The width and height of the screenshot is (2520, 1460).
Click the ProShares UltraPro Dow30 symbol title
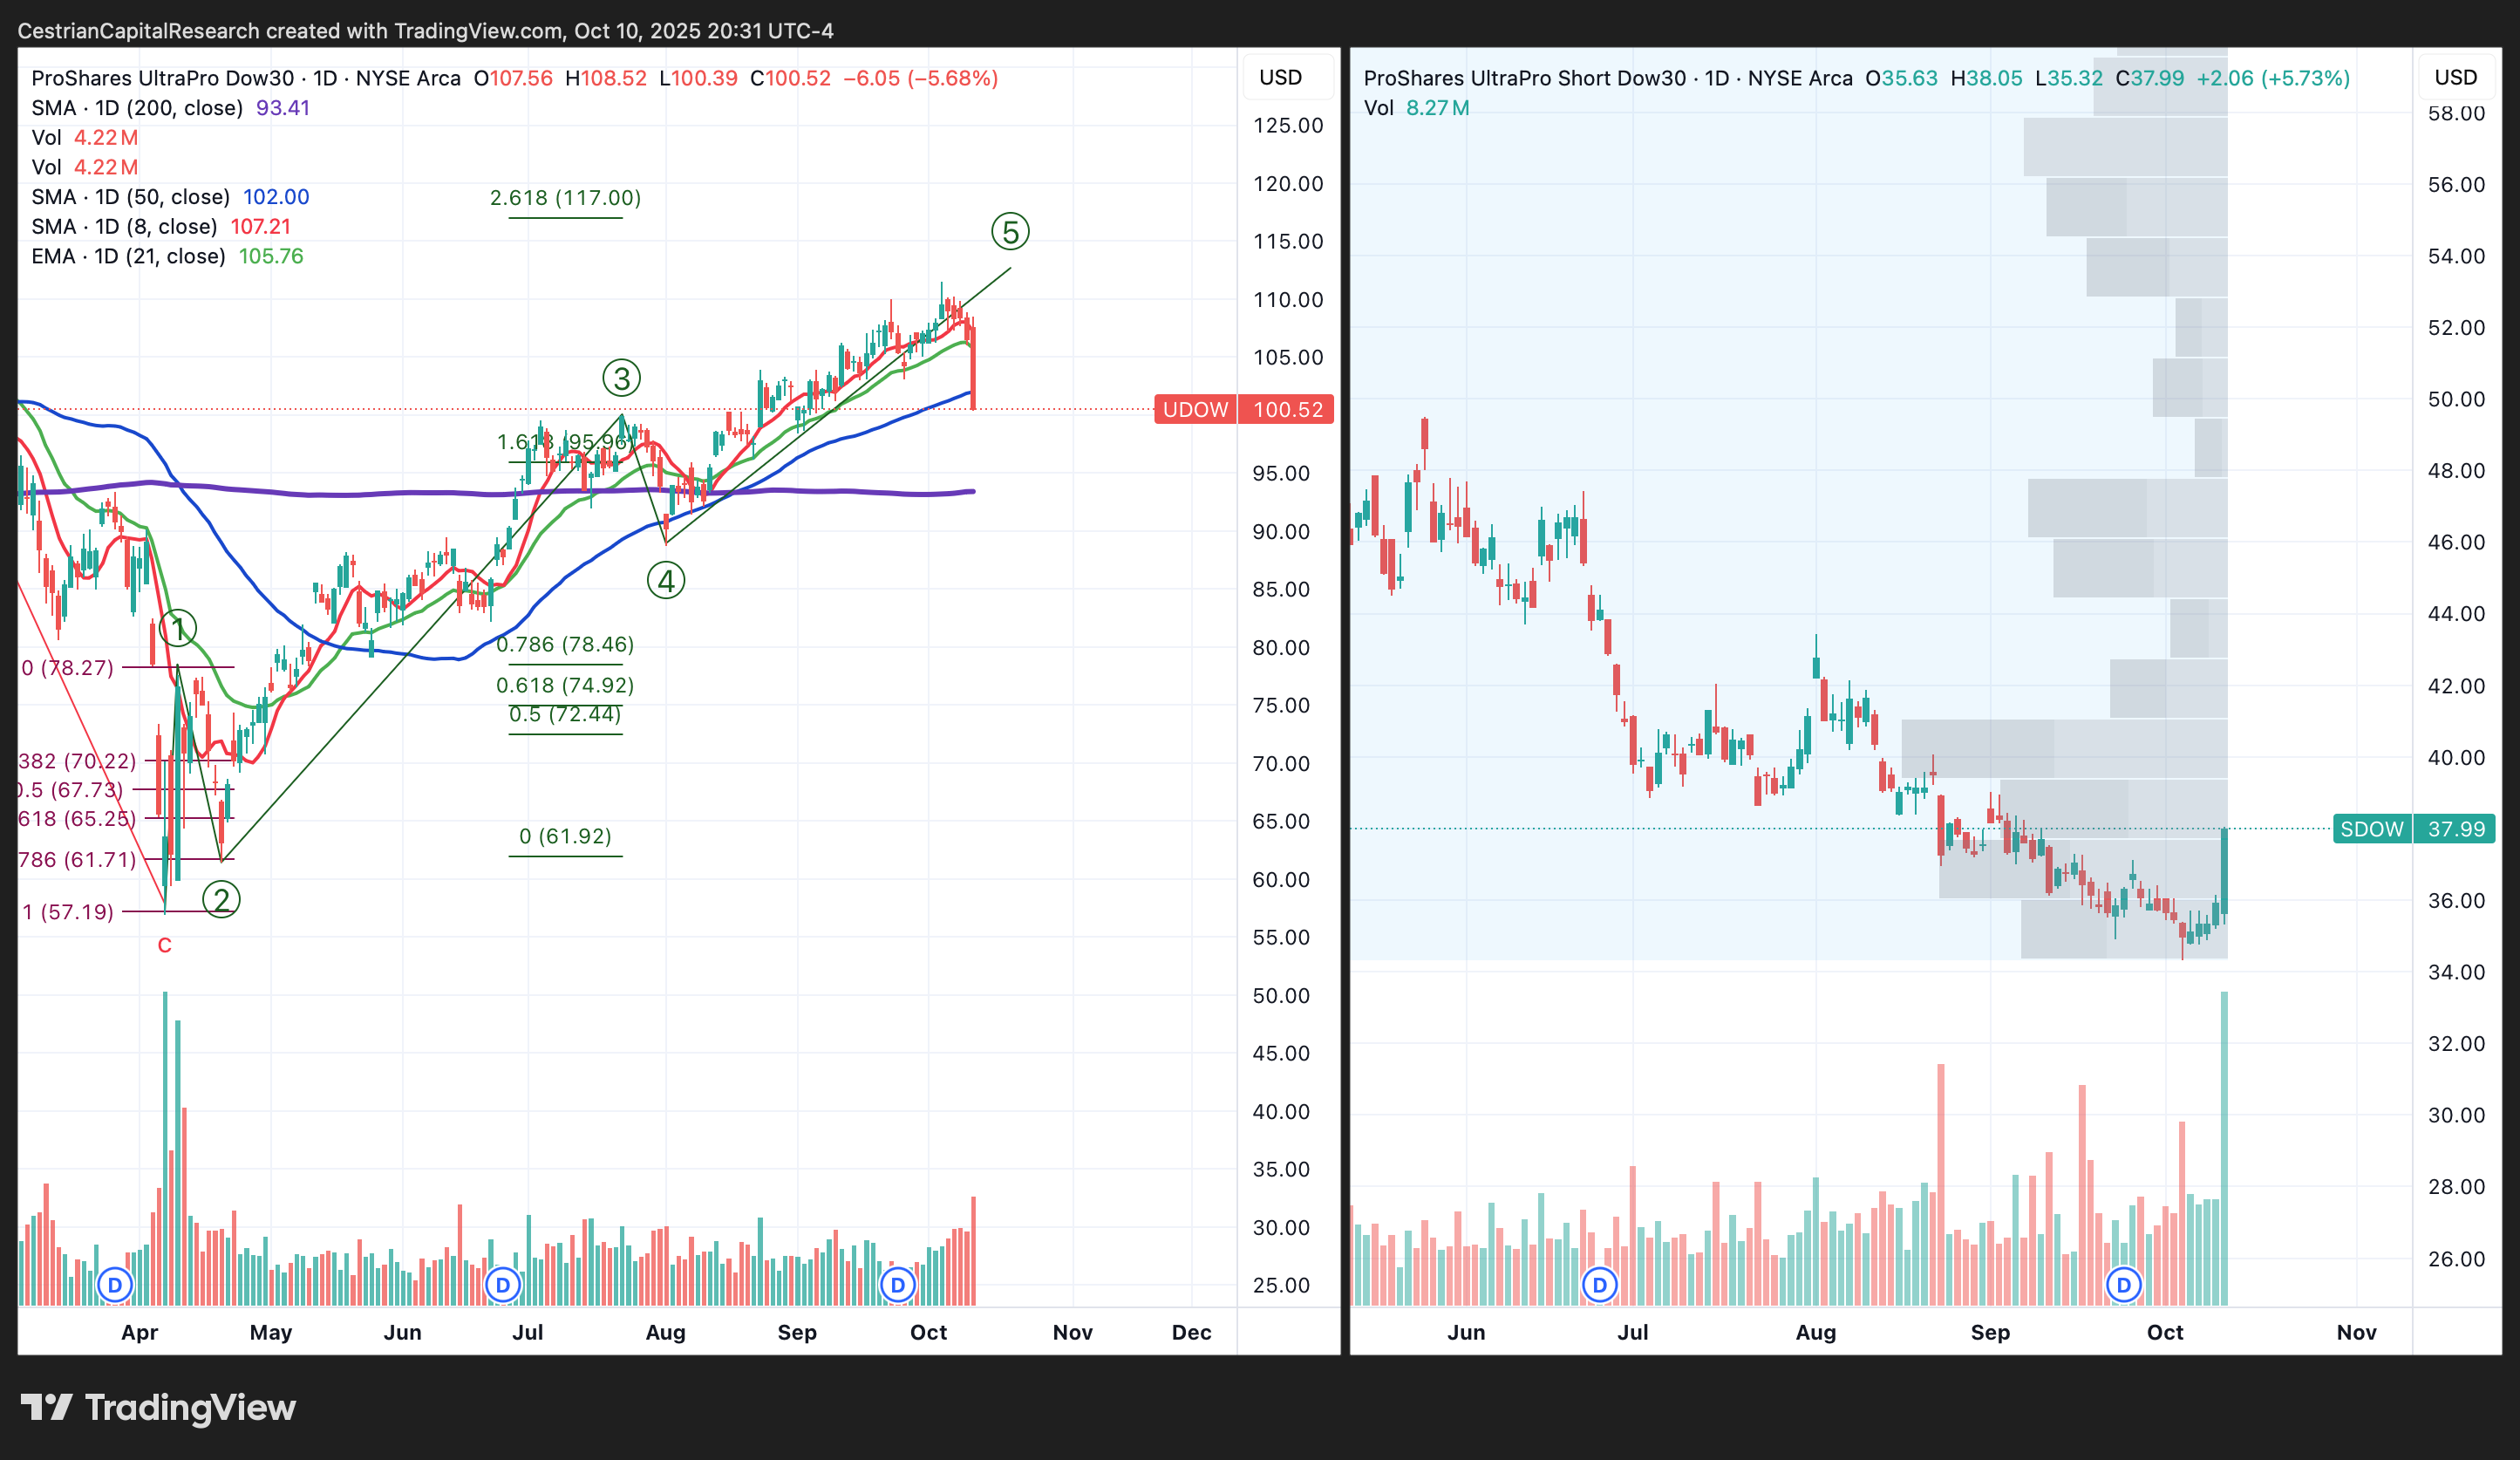pyautogui.click(x=162, y=78)
